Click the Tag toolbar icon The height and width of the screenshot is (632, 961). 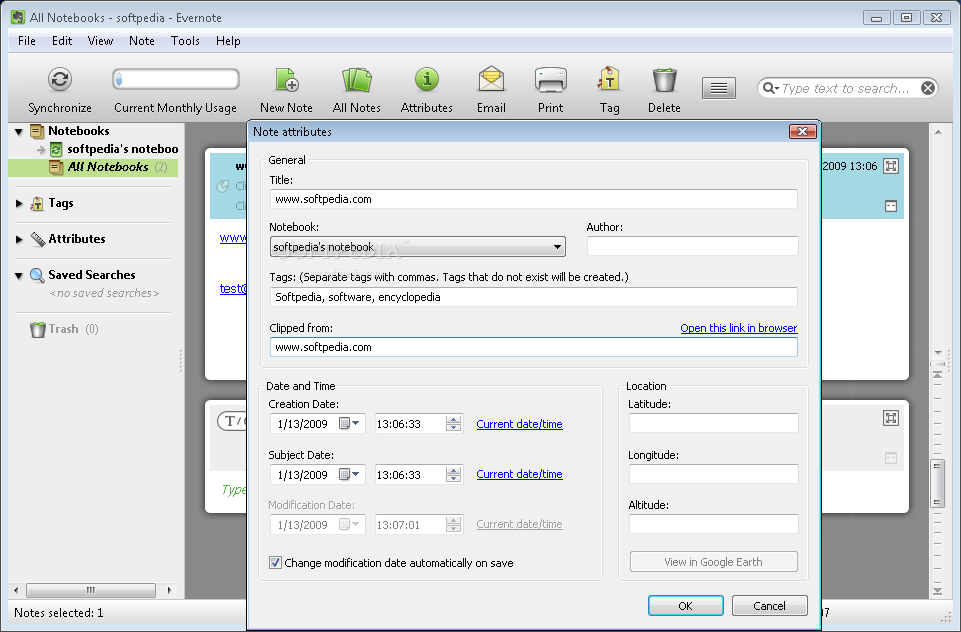(609, 80)
